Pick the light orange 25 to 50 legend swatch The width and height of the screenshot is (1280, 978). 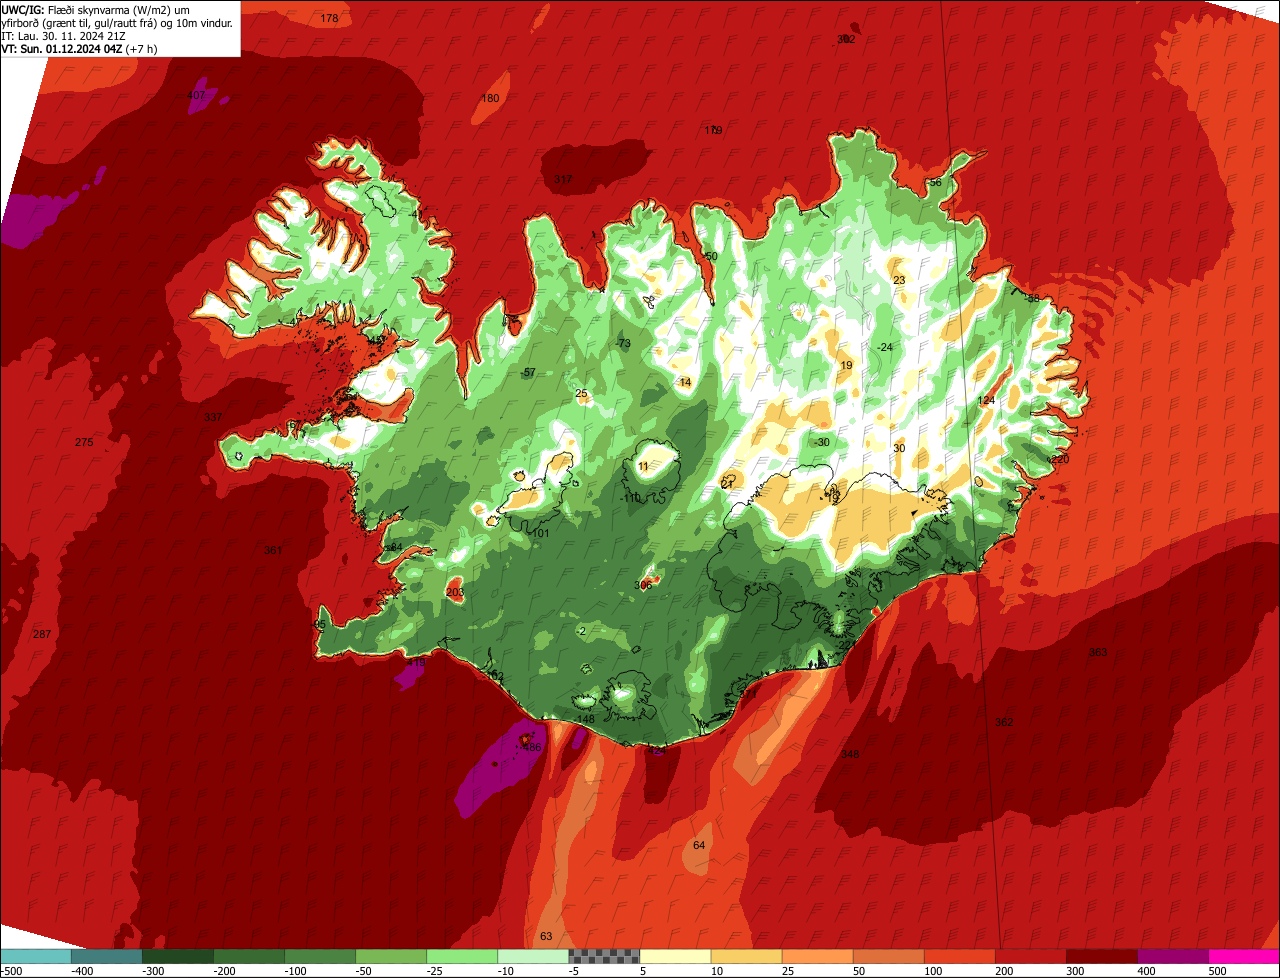pos(817,956)
